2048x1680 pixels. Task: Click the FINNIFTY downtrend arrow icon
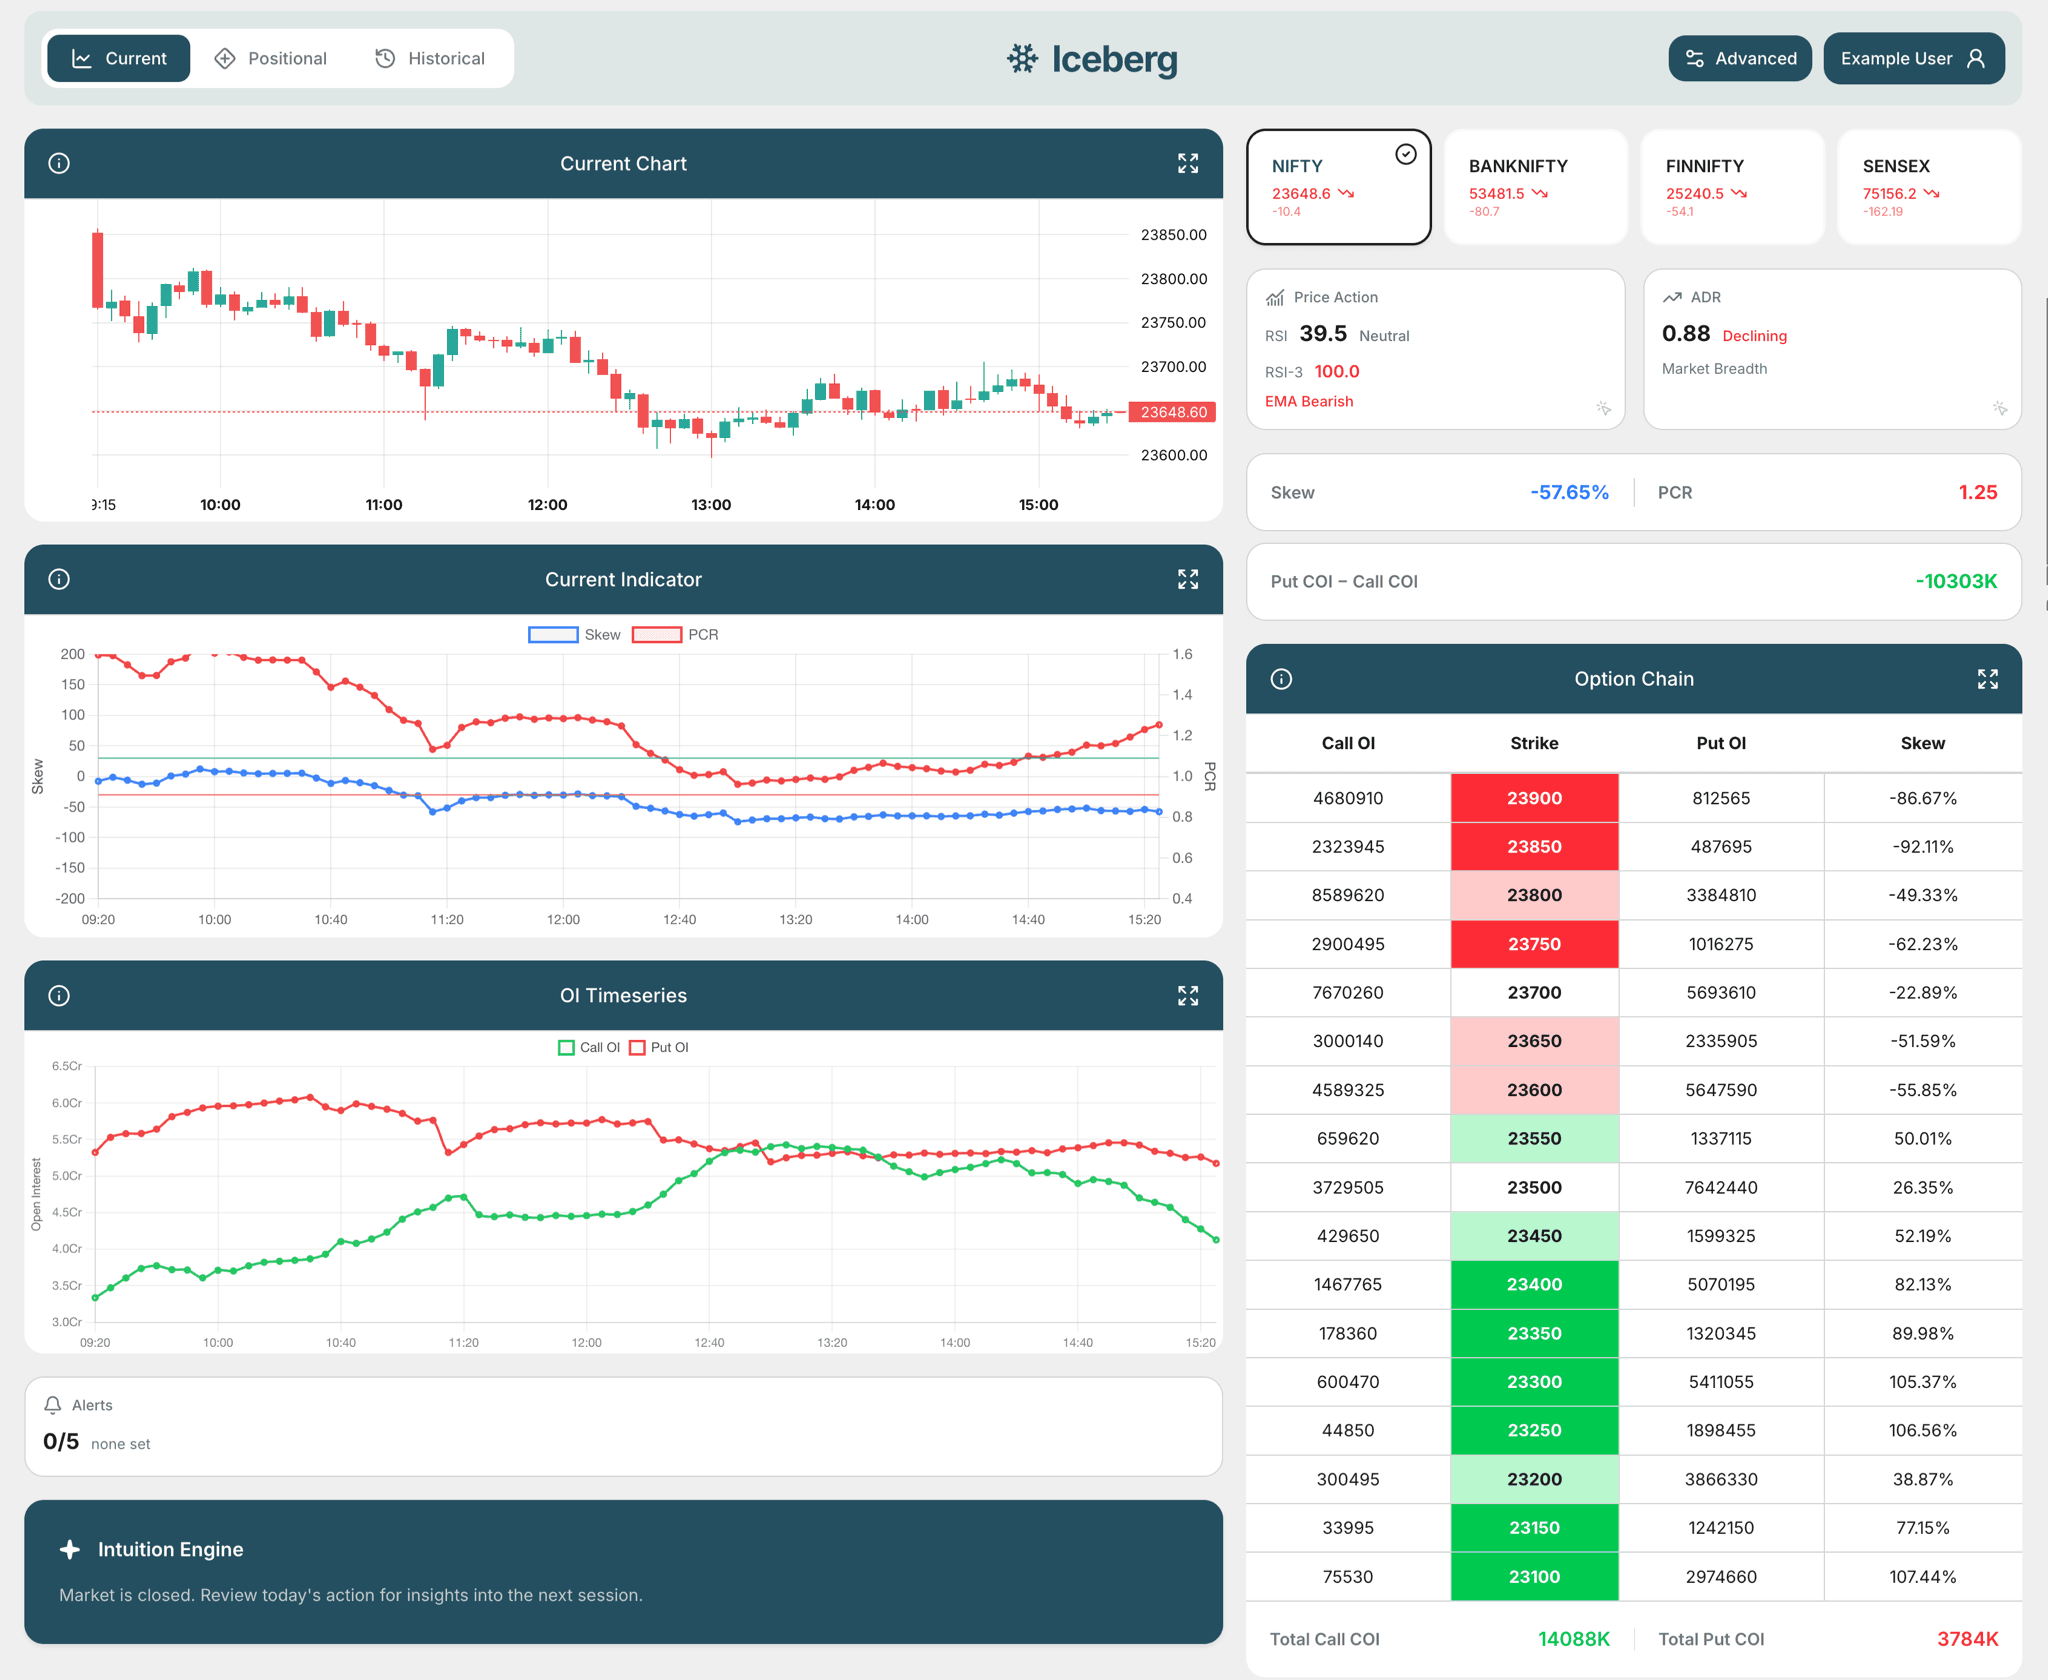[1739, 194]
